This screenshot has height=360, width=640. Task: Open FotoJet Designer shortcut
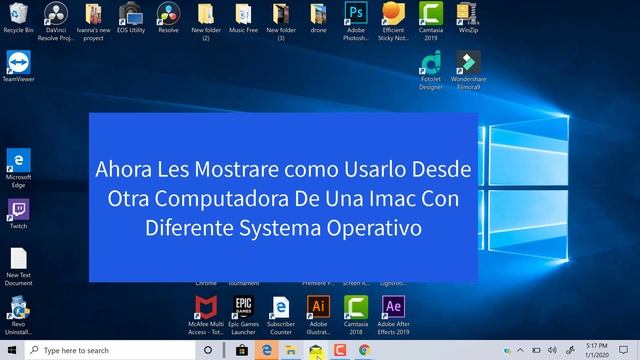coord(431,70)
